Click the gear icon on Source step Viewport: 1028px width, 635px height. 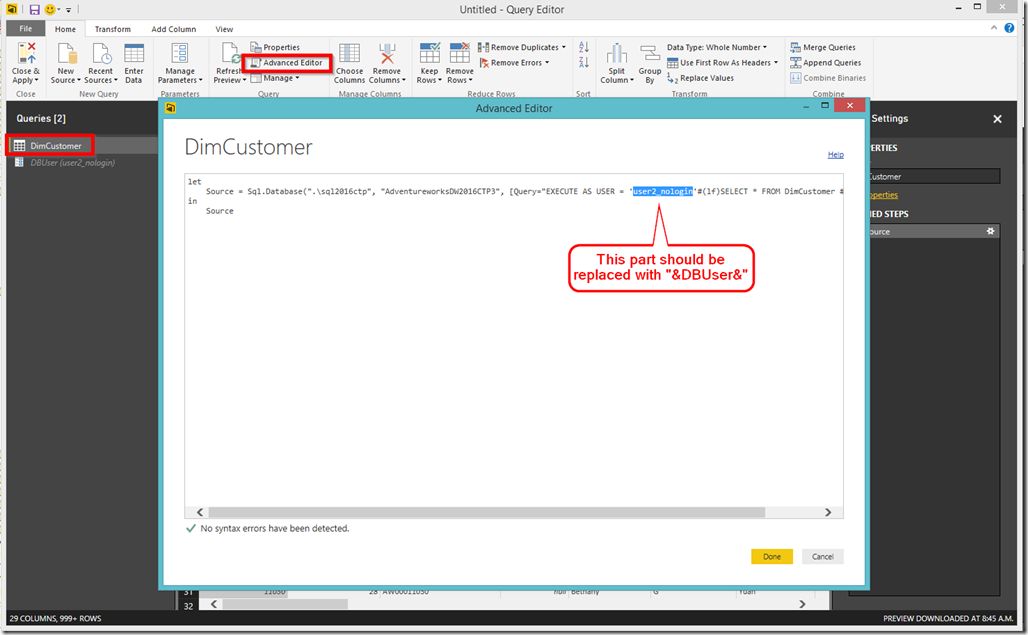tap(990, 231)
